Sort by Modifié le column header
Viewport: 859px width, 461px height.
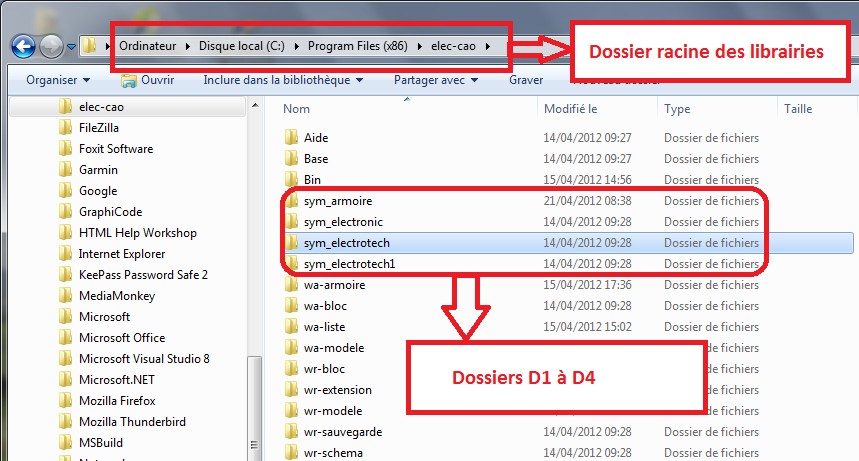tap(570, 109)
